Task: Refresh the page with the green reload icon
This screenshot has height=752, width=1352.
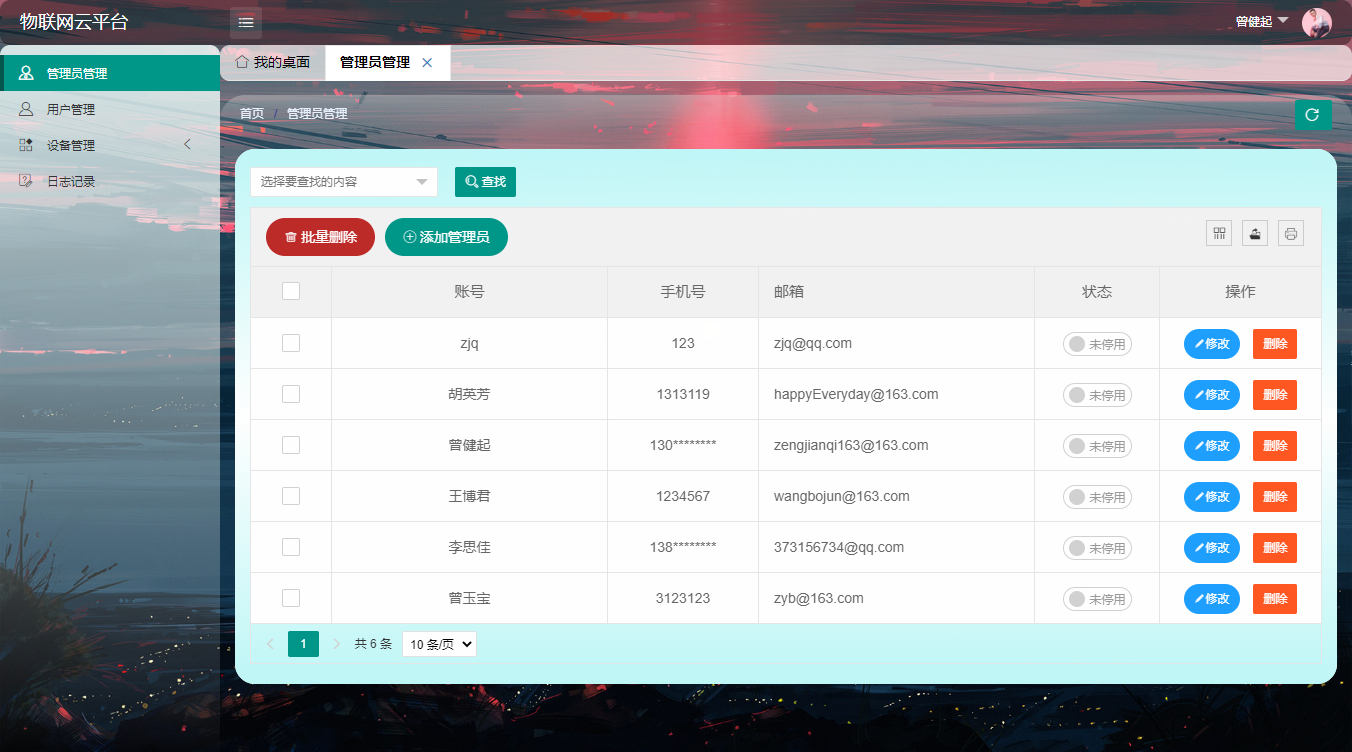Action: coord(1313,115)
